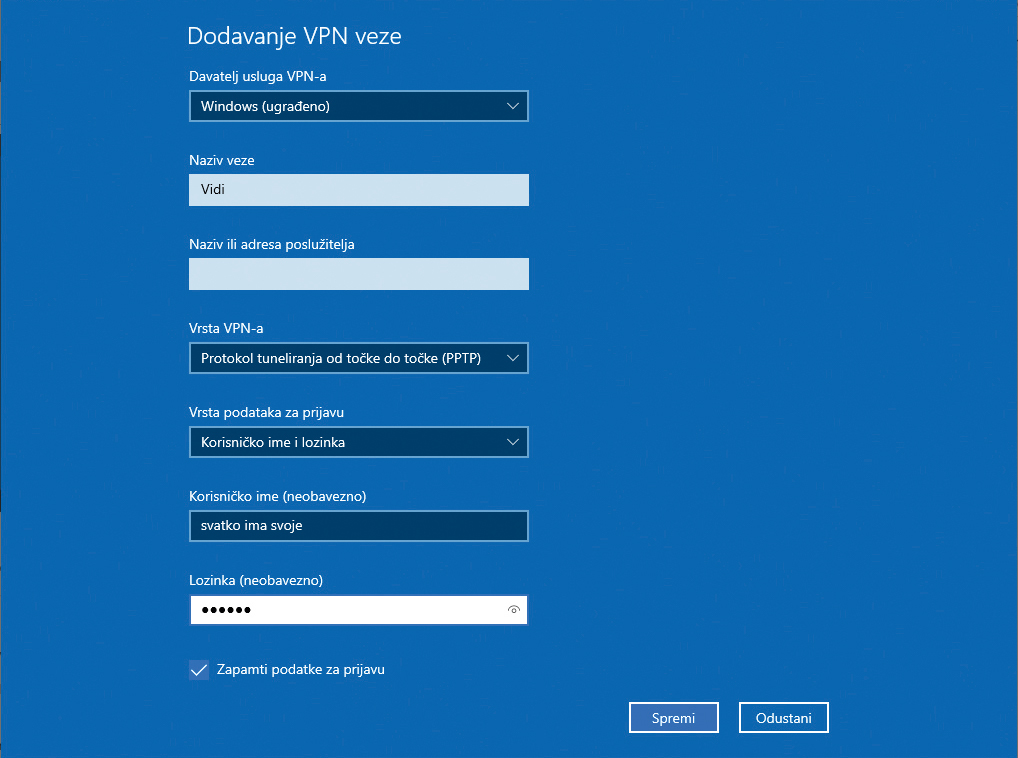Toggle the Zapamti podatke za prijavu checkbox

[199, 670]
